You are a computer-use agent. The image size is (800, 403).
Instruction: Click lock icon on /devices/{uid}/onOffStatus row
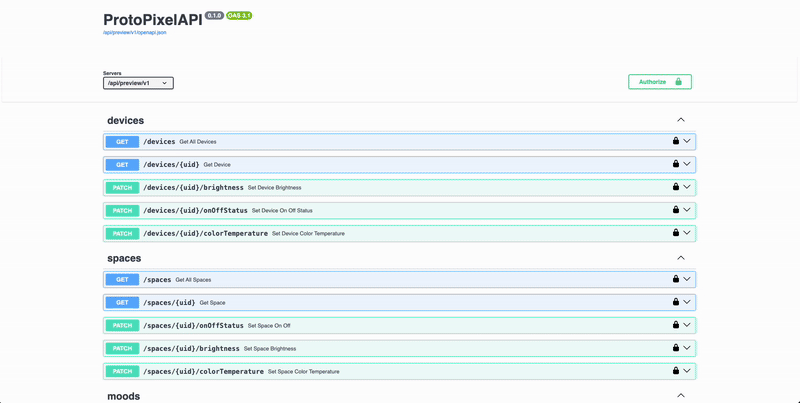click(x=676, y=210)
